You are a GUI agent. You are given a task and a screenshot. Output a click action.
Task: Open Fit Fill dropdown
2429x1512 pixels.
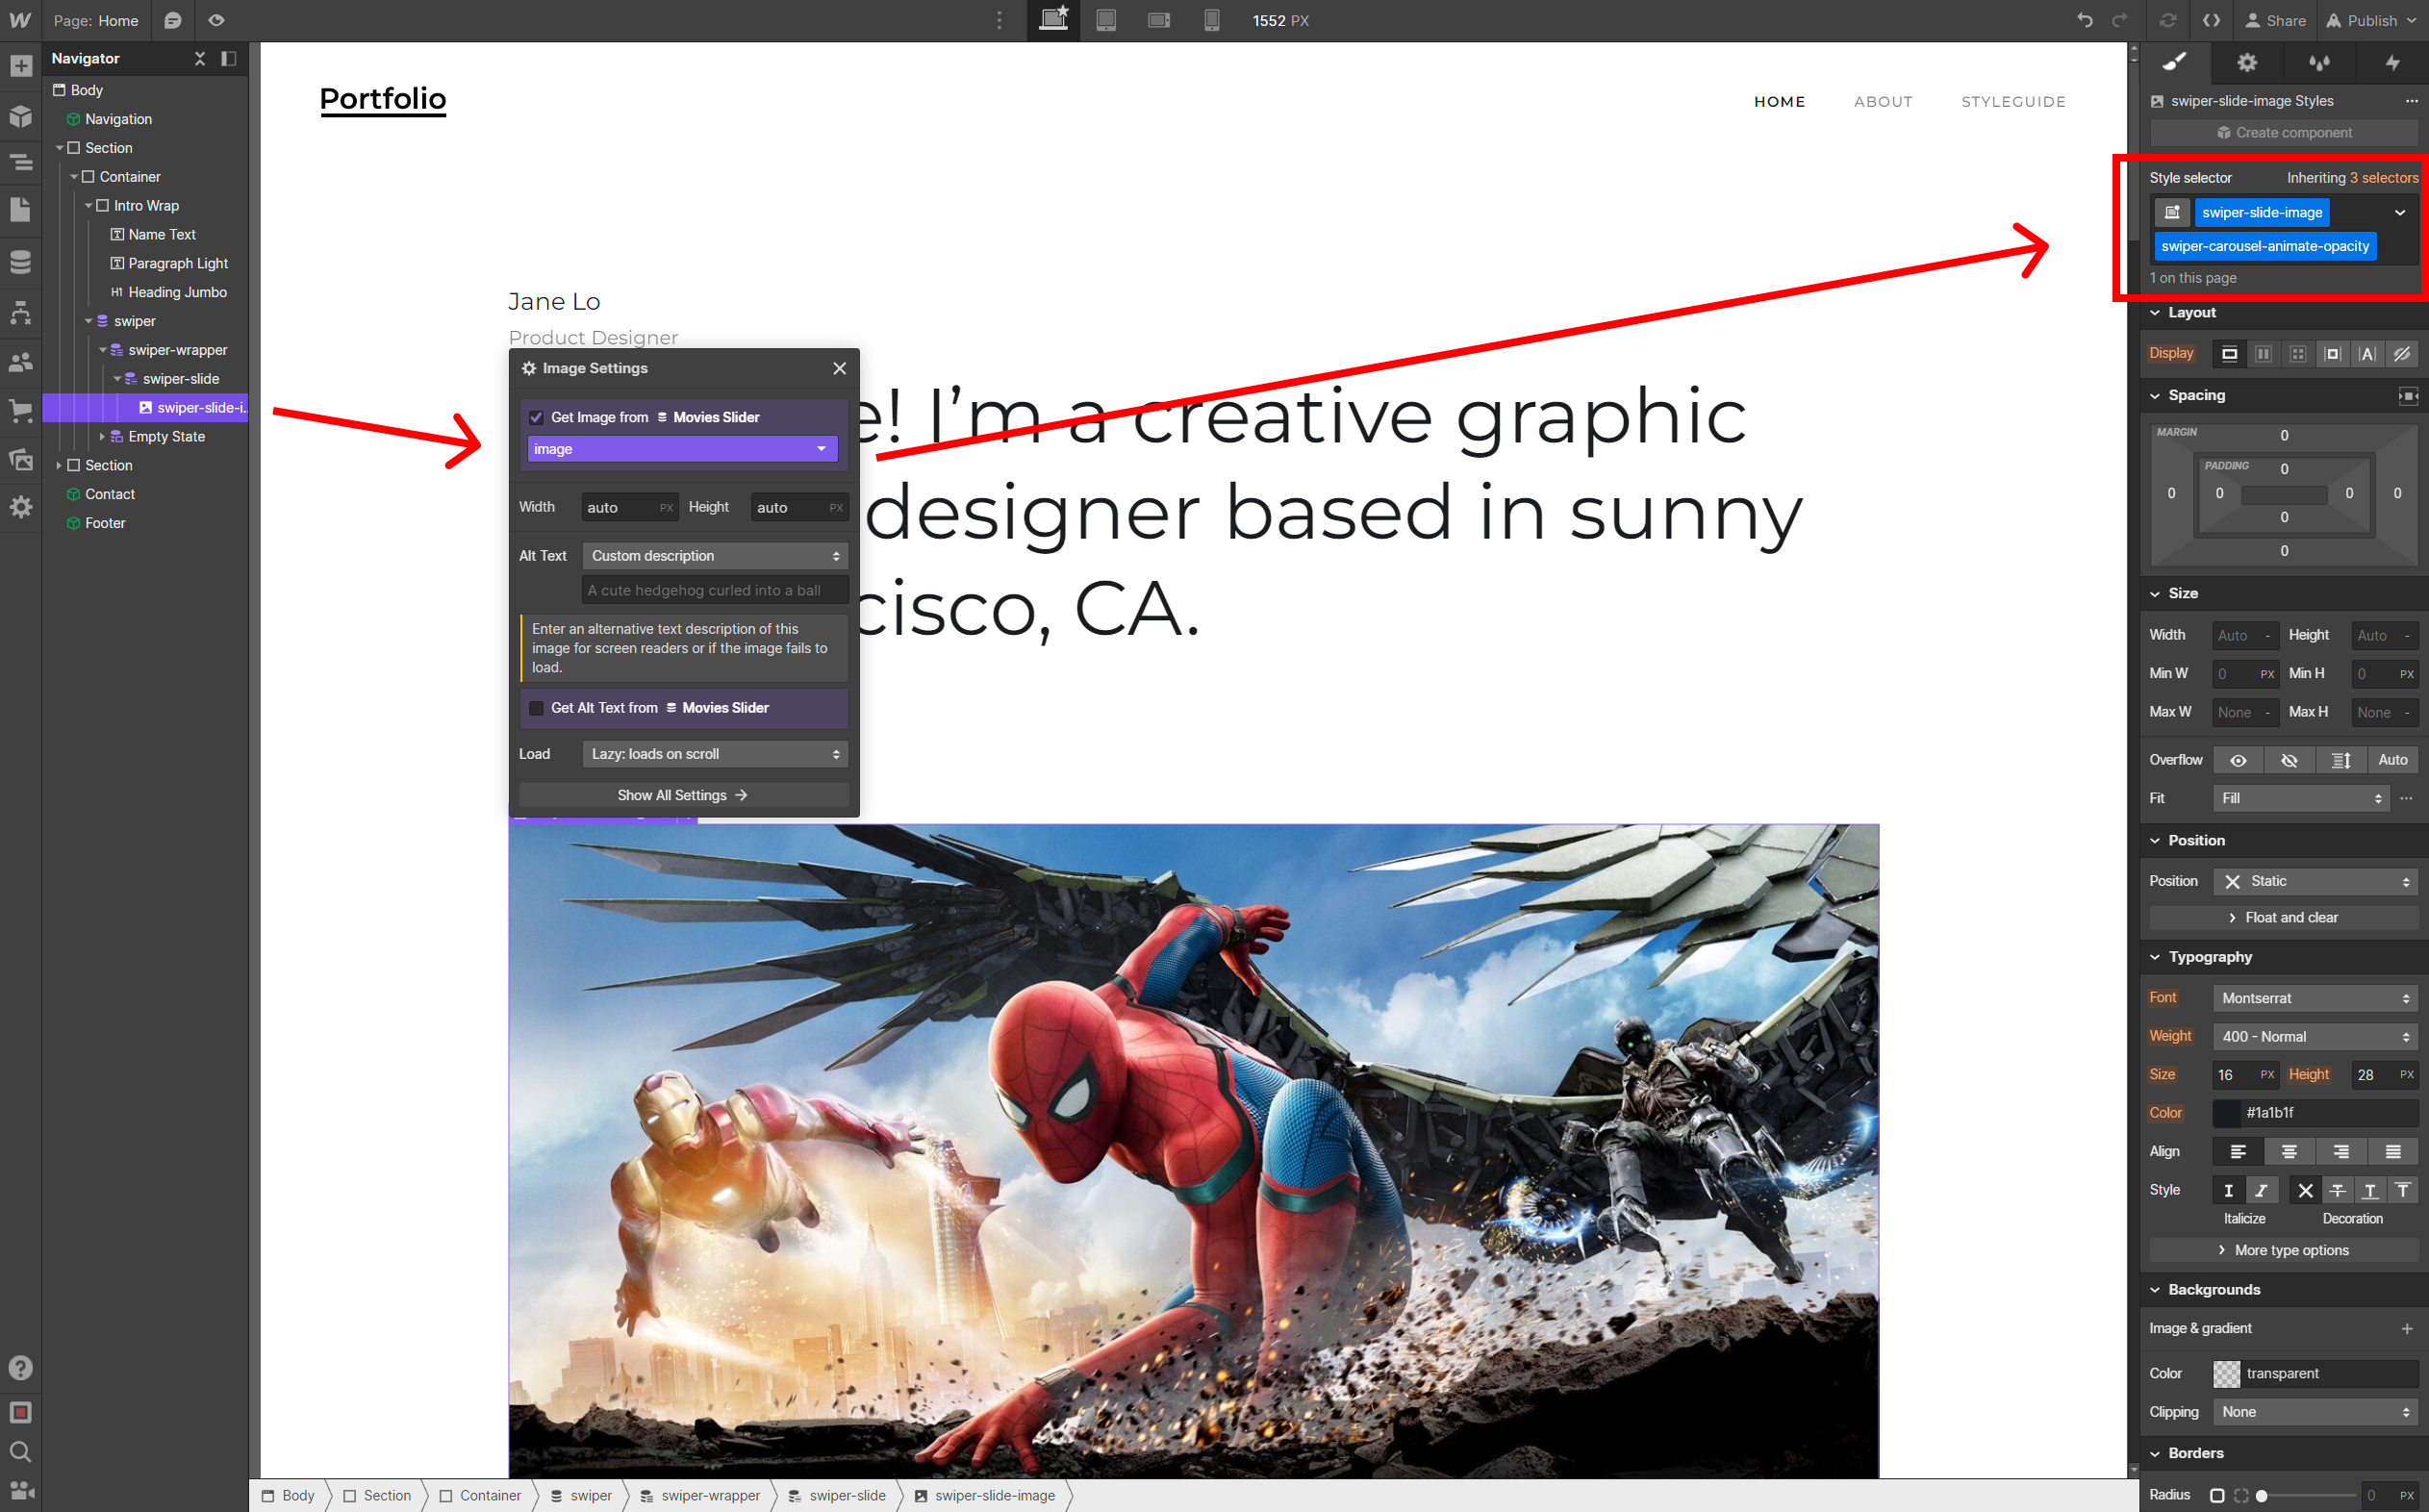[x=2300, y=798]
